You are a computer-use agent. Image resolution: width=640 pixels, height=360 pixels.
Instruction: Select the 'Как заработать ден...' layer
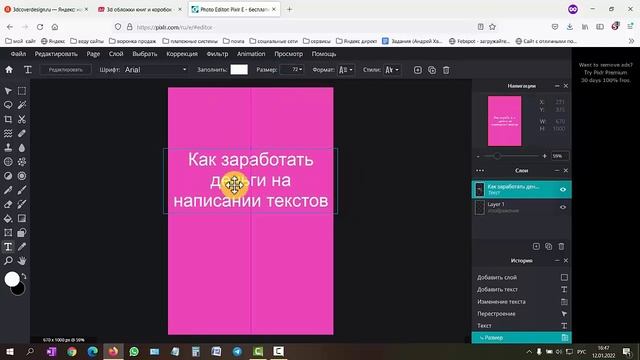(522, 189)
